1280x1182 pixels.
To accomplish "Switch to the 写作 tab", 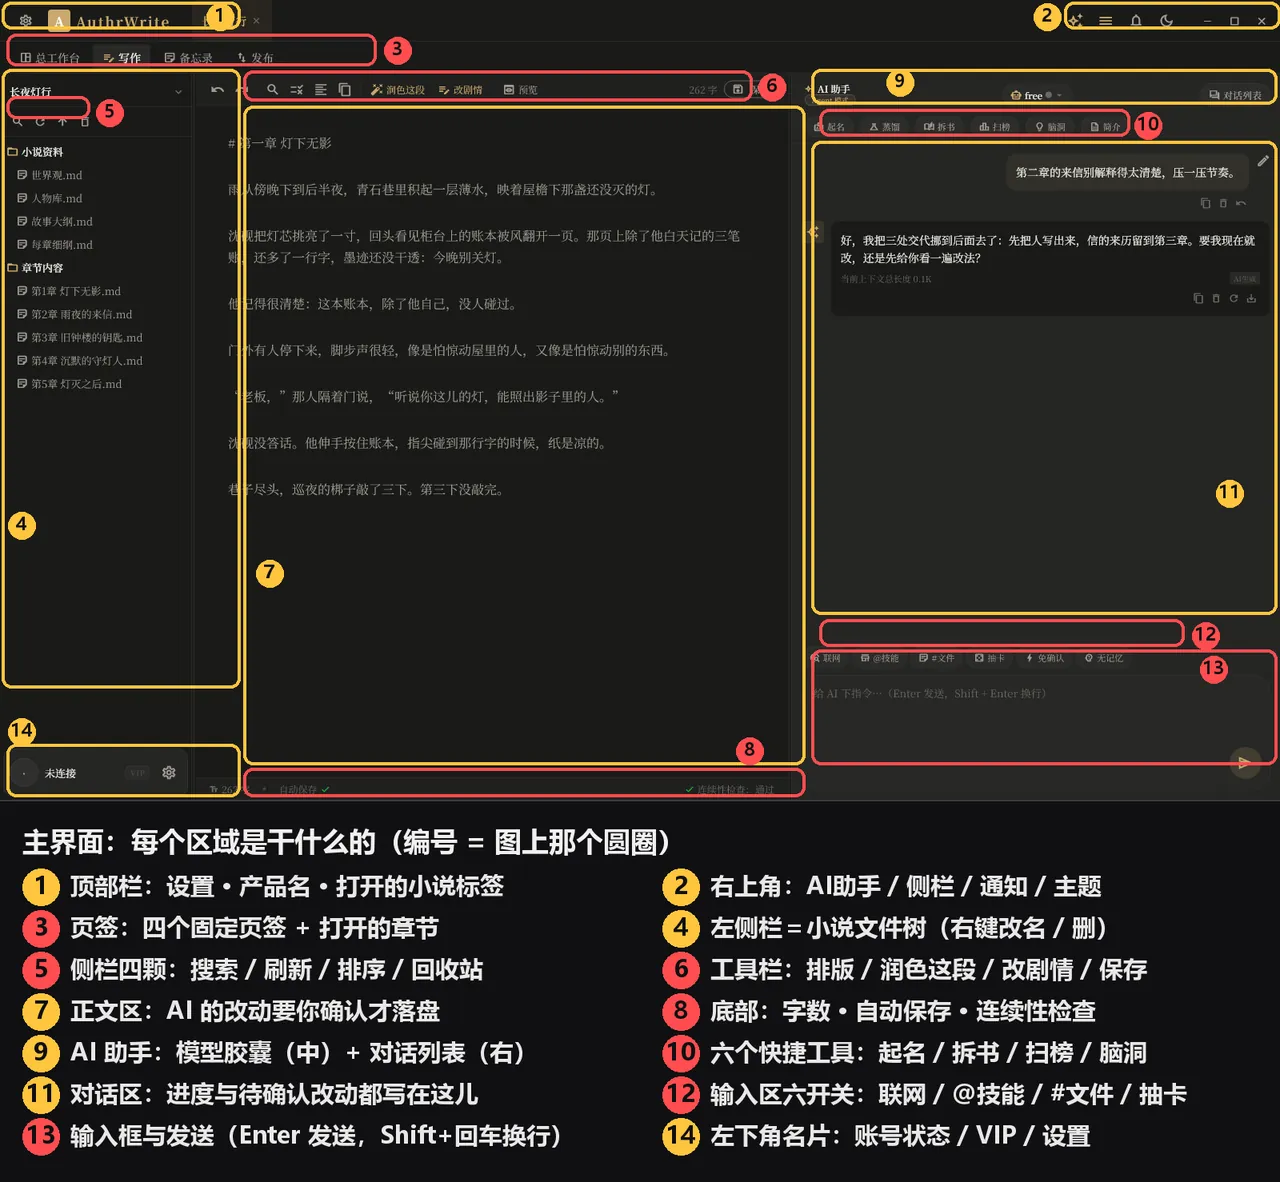I will [x=122, y=58].
